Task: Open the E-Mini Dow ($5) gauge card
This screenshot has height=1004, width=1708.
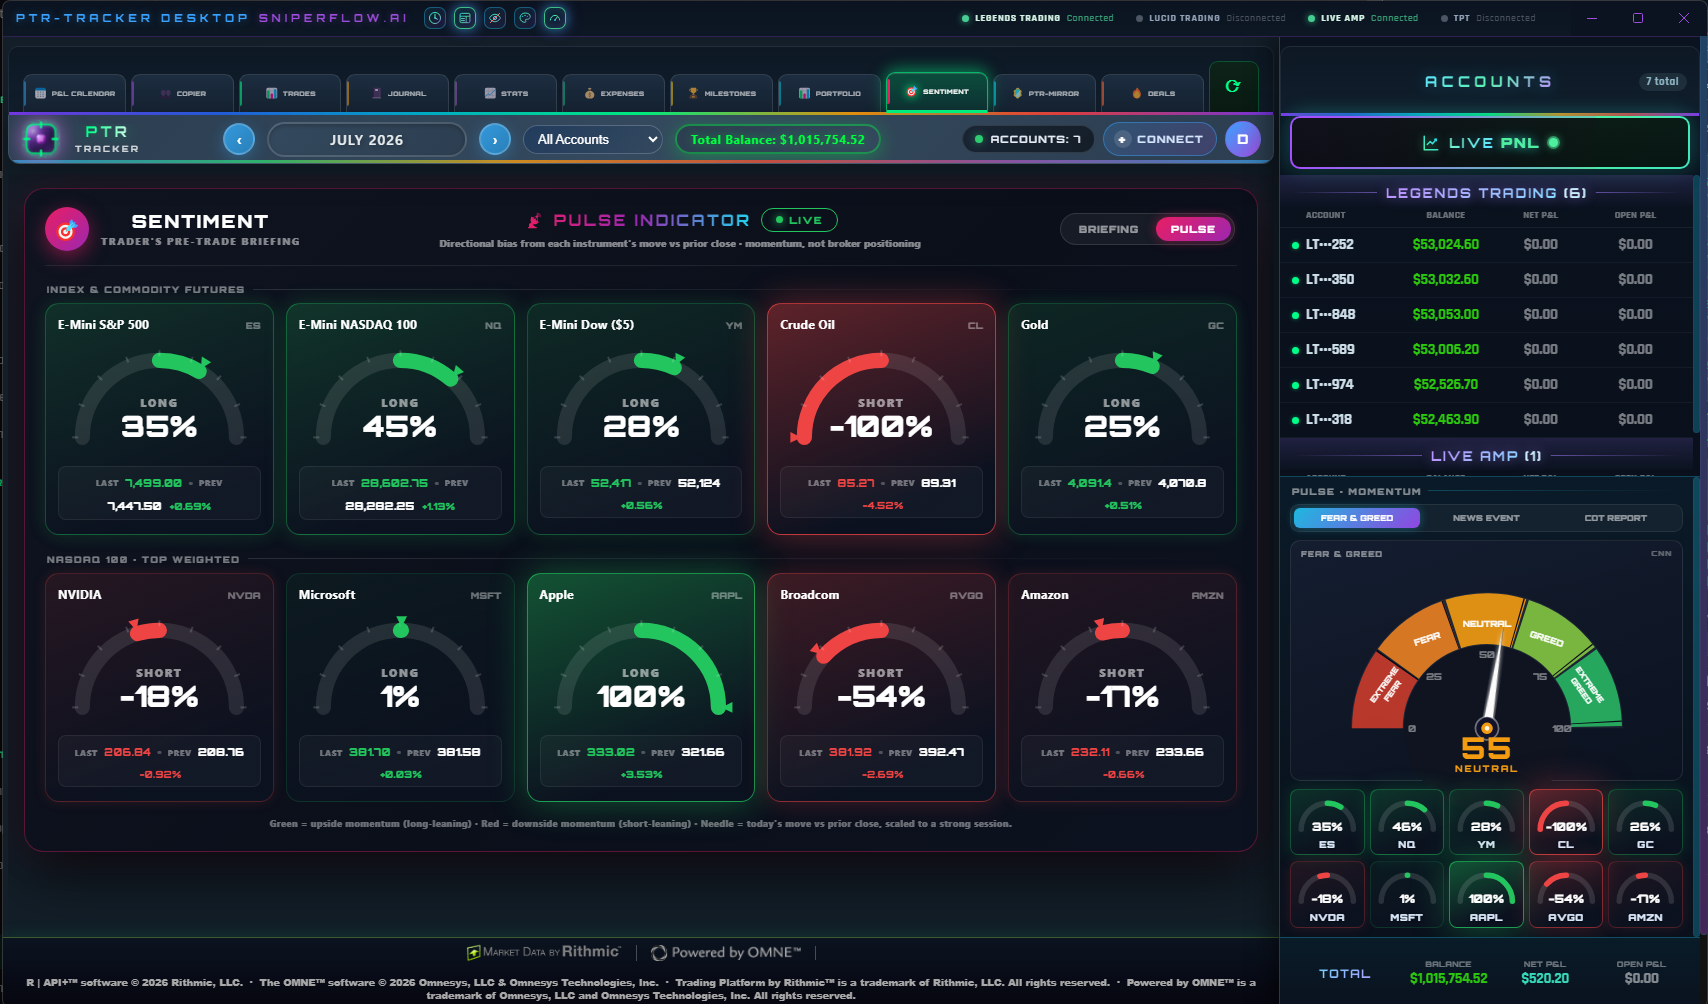Action: pyautogui.click(x=641, y=419)
